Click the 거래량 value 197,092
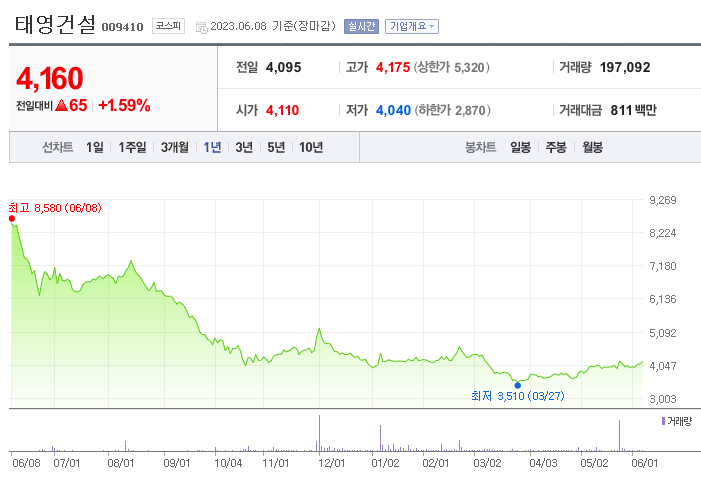Image resolution: width=701 pixels, height=481 pixels. coord(625,68)
